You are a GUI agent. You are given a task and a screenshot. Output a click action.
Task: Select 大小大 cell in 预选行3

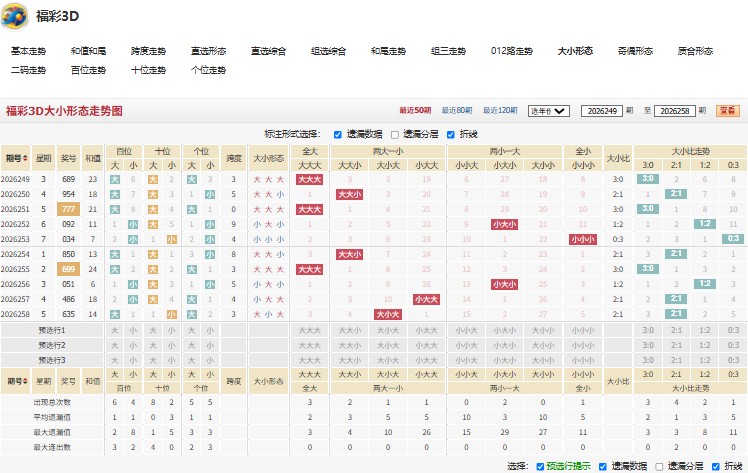388,360
